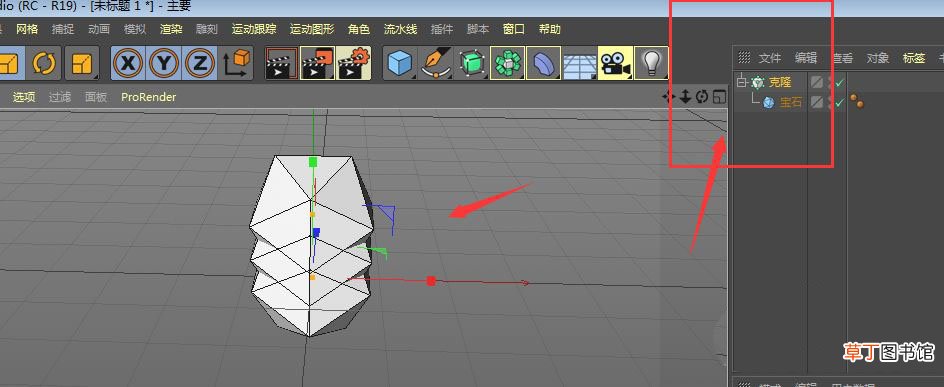Click the Object Manager grip handle icon
This screenshot has width=944, height=387.
(x=744, y=58)
